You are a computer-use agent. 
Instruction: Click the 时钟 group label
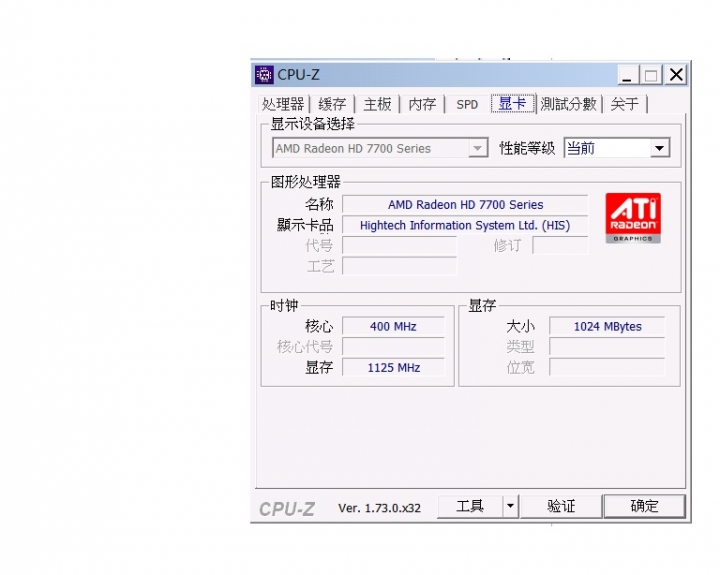[x=284, y=305]
